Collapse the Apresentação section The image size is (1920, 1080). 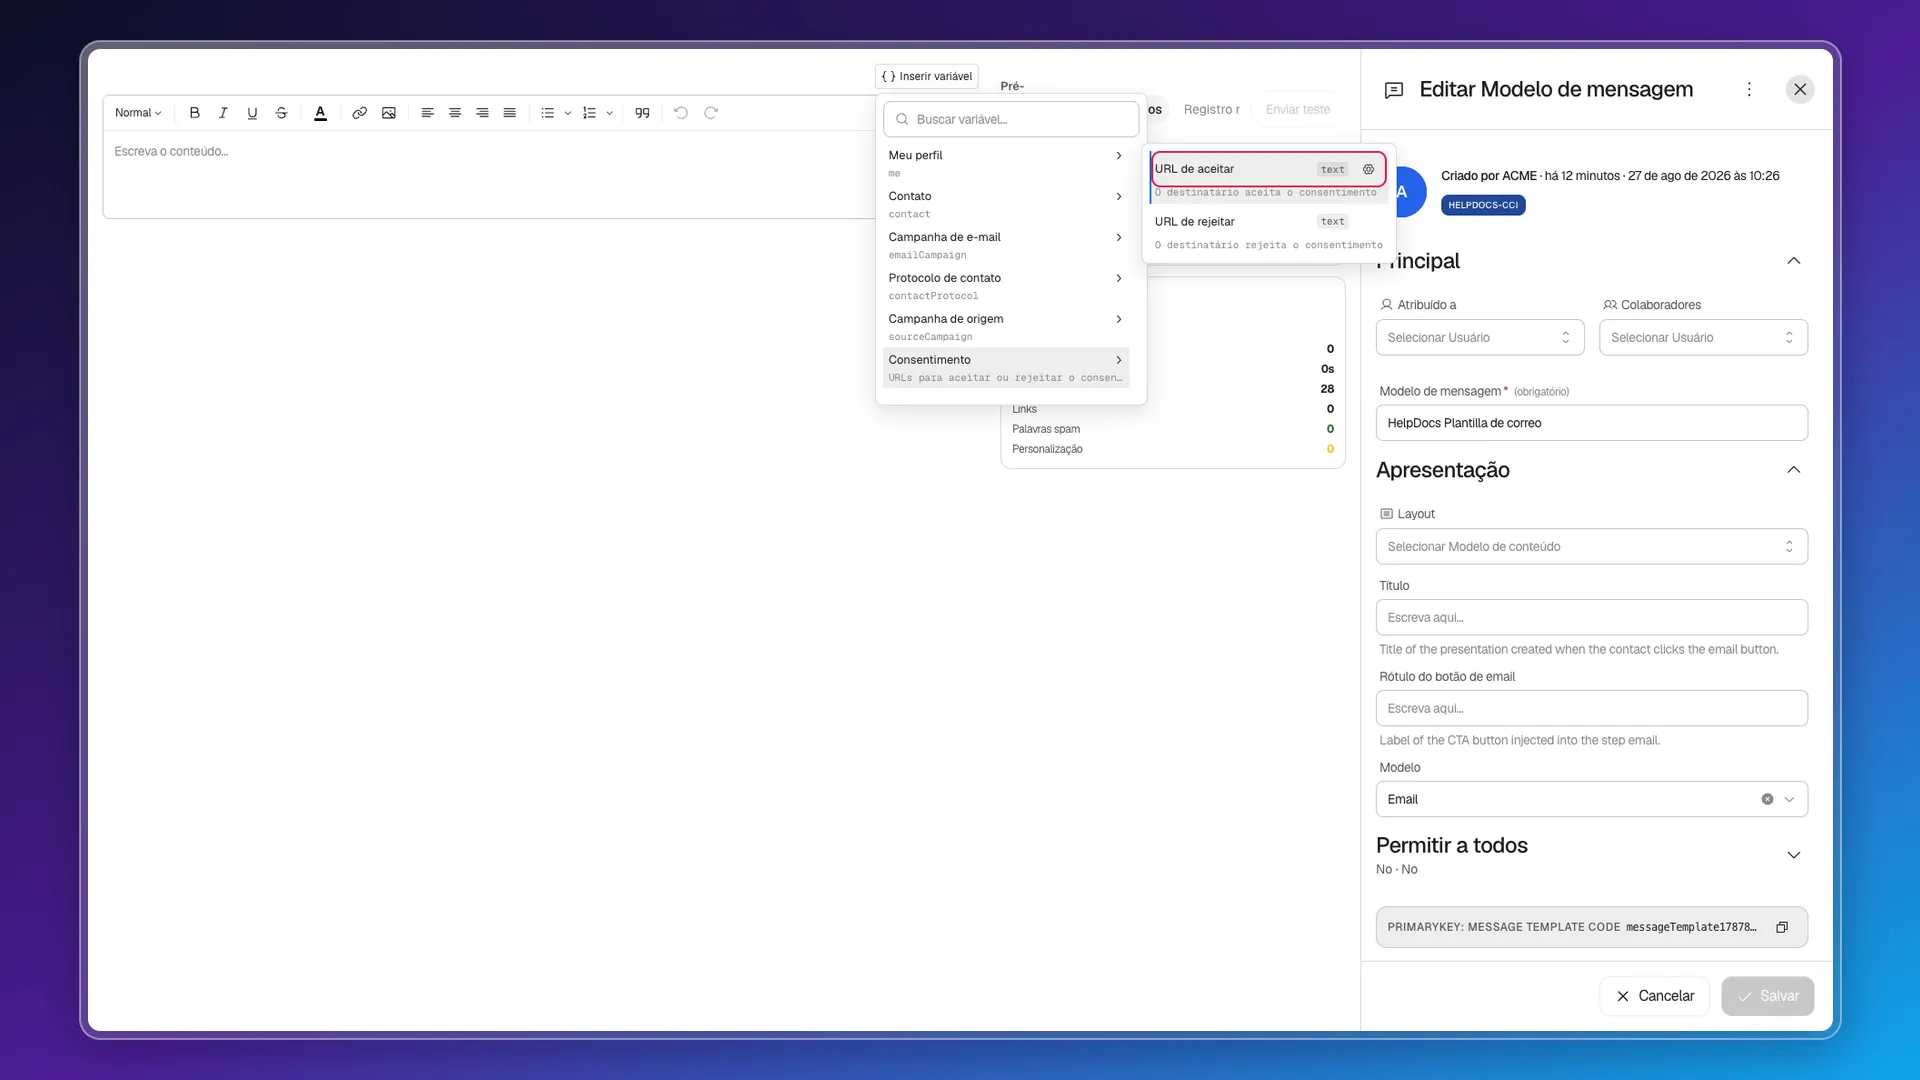tap(1794, 470)
